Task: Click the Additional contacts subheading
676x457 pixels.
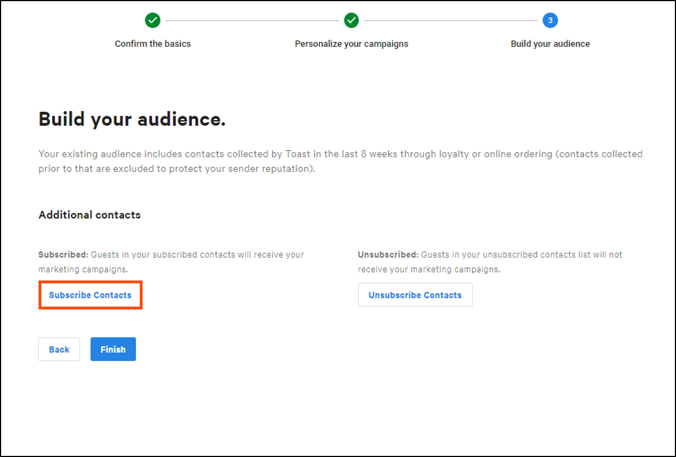Action: (89, 215)
